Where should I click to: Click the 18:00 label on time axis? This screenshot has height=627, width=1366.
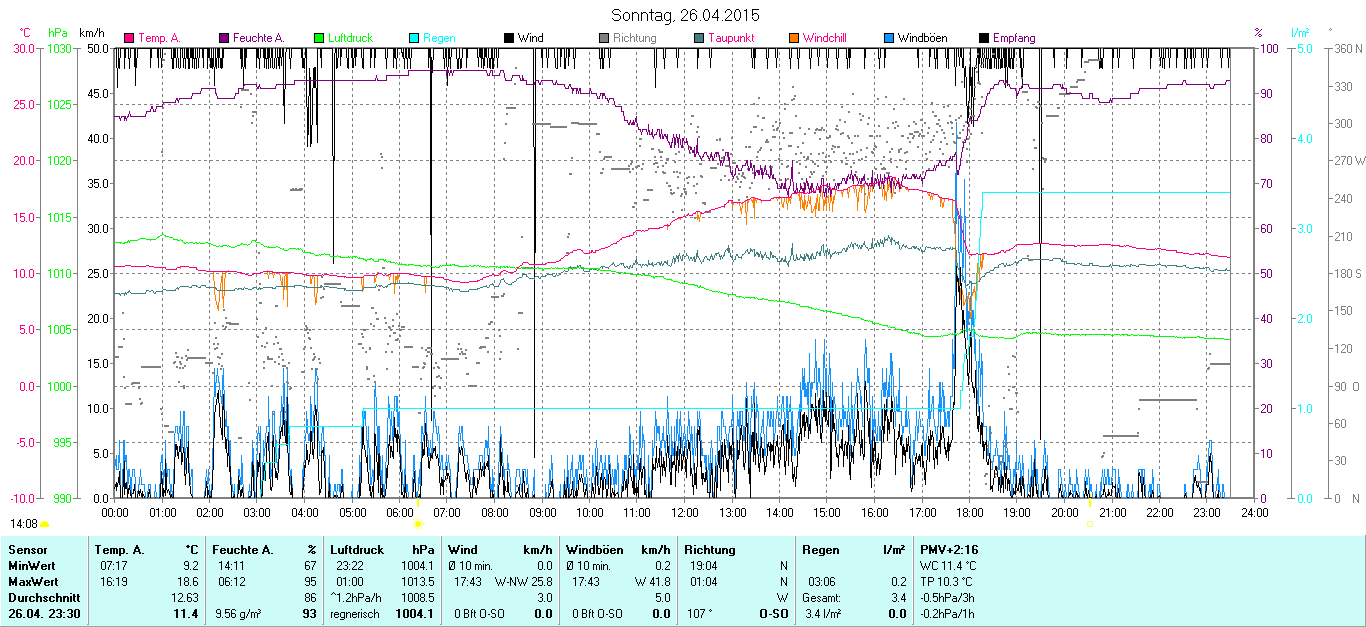[x=969, y=512]
